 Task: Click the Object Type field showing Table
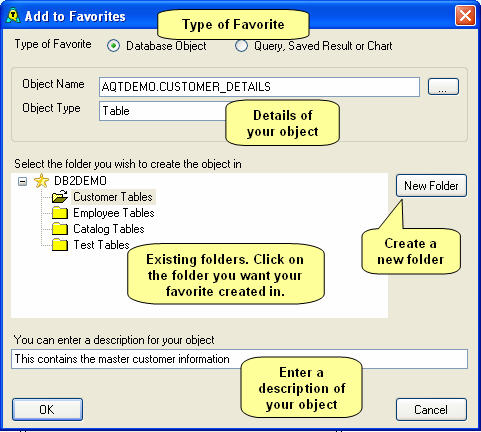tap(162, 111)
